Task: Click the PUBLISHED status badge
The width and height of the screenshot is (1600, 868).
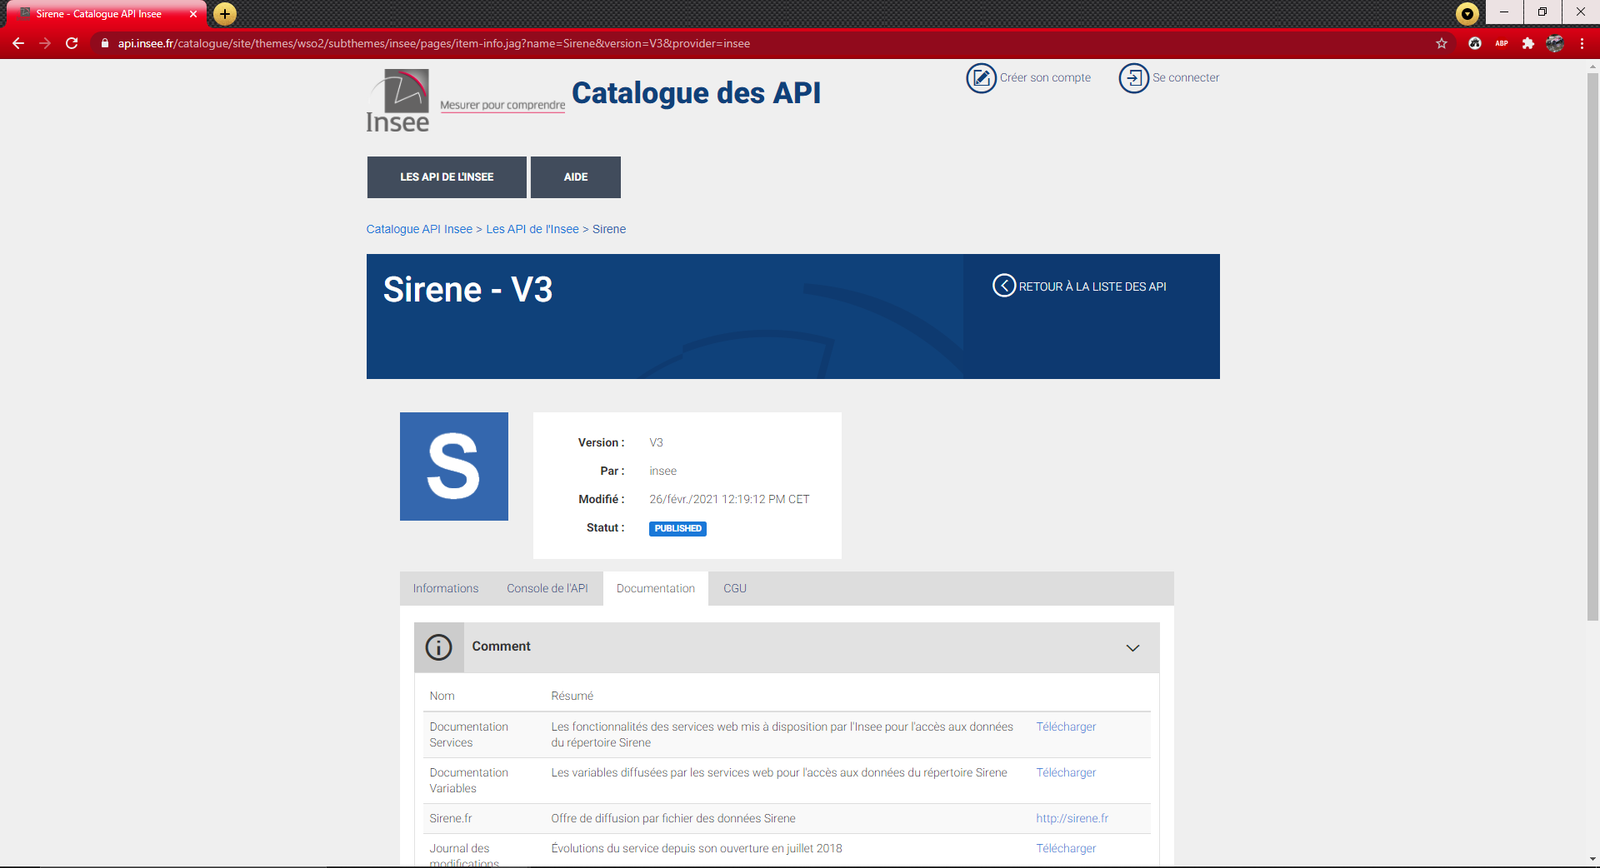Action: 678,528
